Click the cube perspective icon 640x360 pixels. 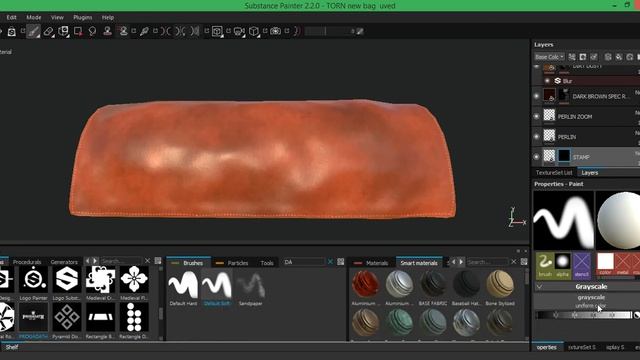(254, 31)
